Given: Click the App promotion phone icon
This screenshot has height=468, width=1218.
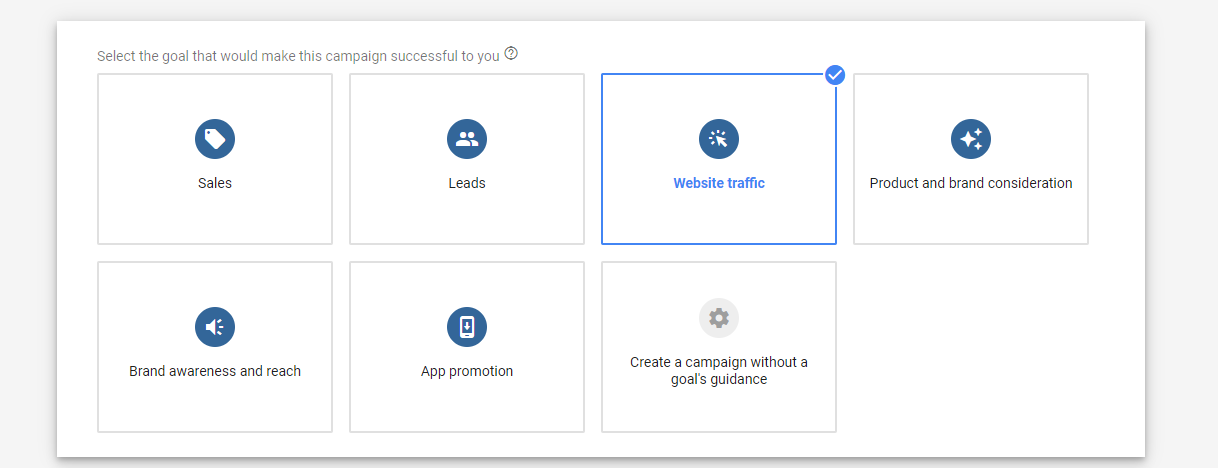Looking at the screenshot, I should tap(467, 326).
